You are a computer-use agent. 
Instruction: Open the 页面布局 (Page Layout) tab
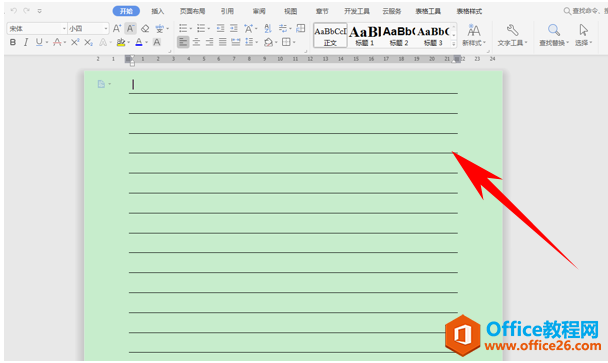pyautogui.click(x=192, y=11)
